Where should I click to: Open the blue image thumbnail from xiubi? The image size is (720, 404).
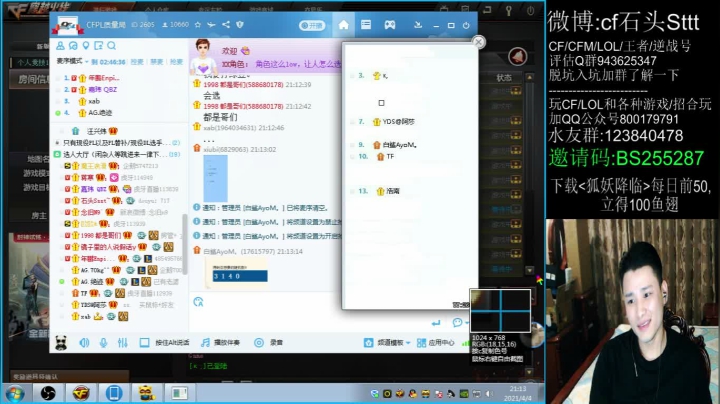coord(215,178)
